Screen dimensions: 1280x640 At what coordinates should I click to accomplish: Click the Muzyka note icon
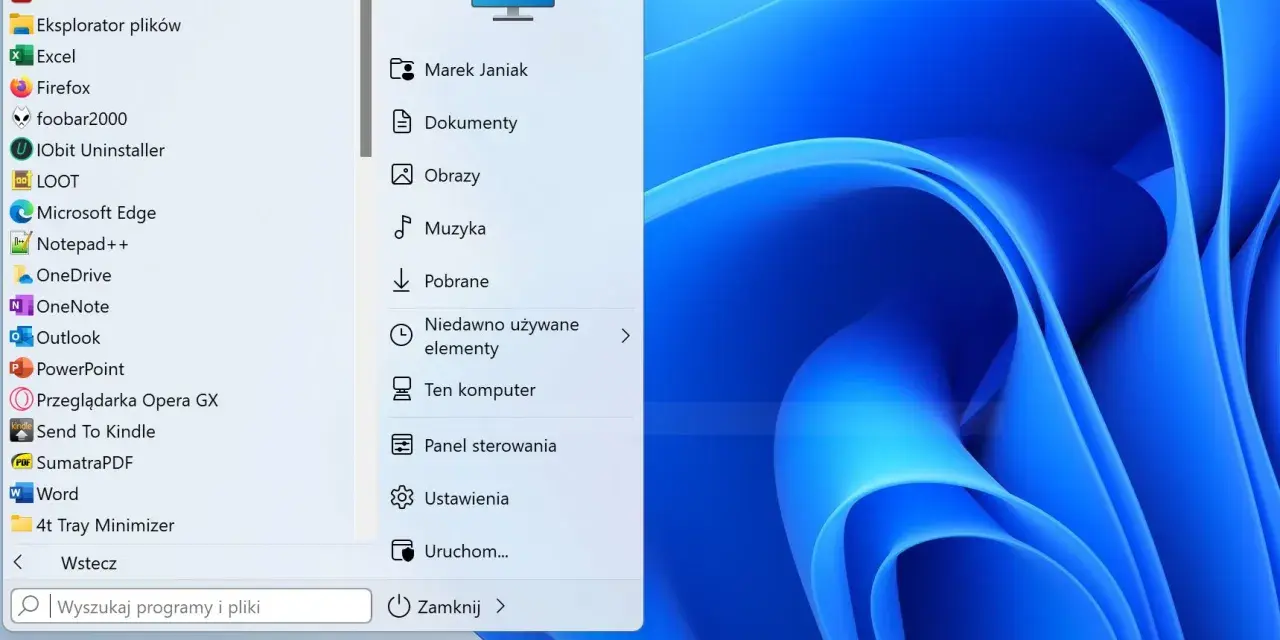(402, 228)
